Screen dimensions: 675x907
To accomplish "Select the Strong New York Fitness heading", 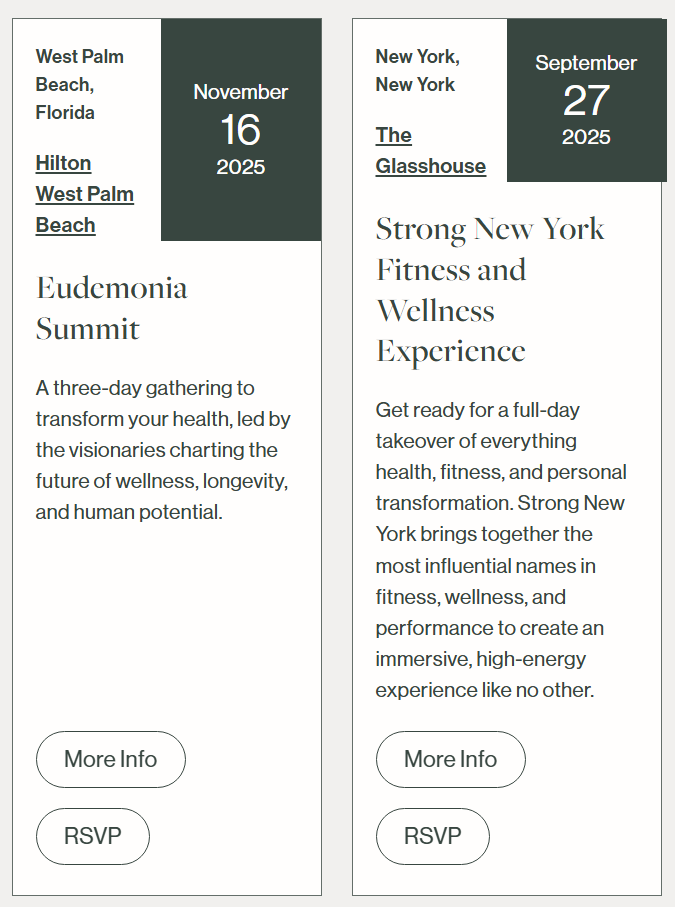I will tap(490, 290).
